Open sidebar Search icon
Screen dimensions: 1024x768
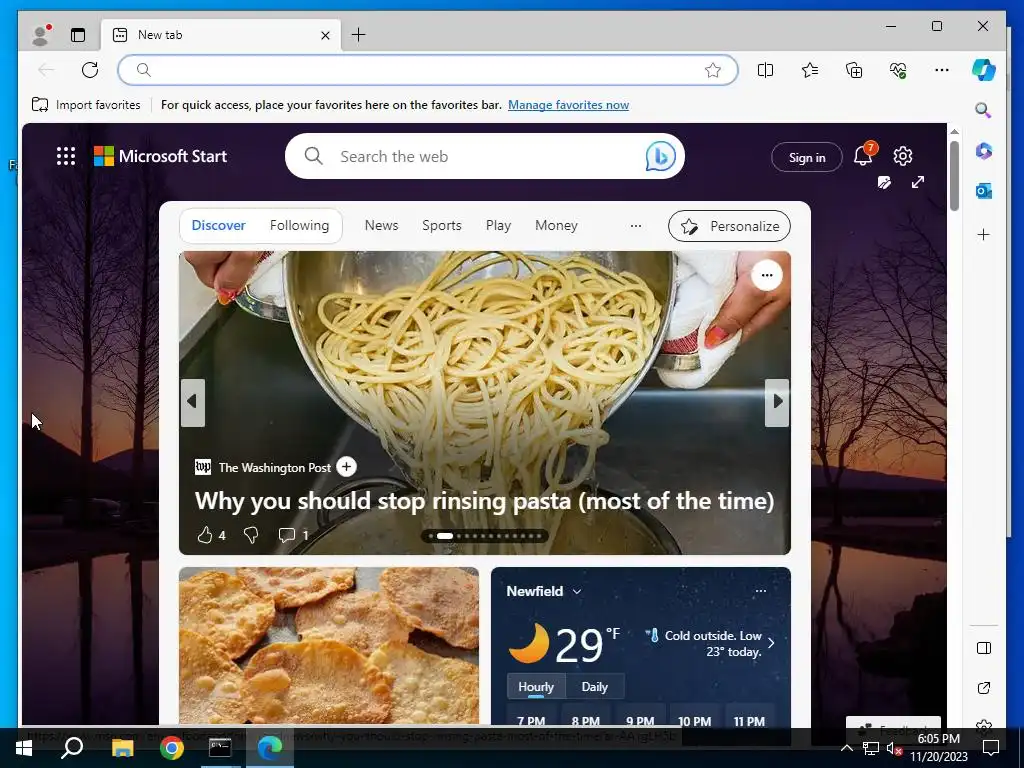tap(984, 110)
